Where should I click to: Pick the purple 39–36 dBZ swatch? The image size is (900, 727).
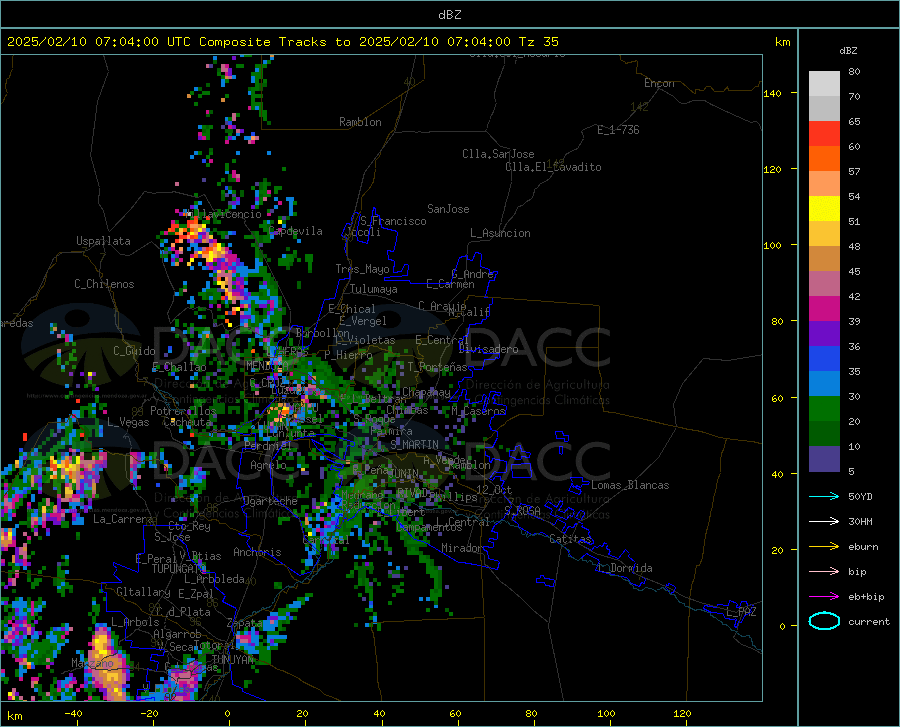pyautogui.click(x=824, y=333)
